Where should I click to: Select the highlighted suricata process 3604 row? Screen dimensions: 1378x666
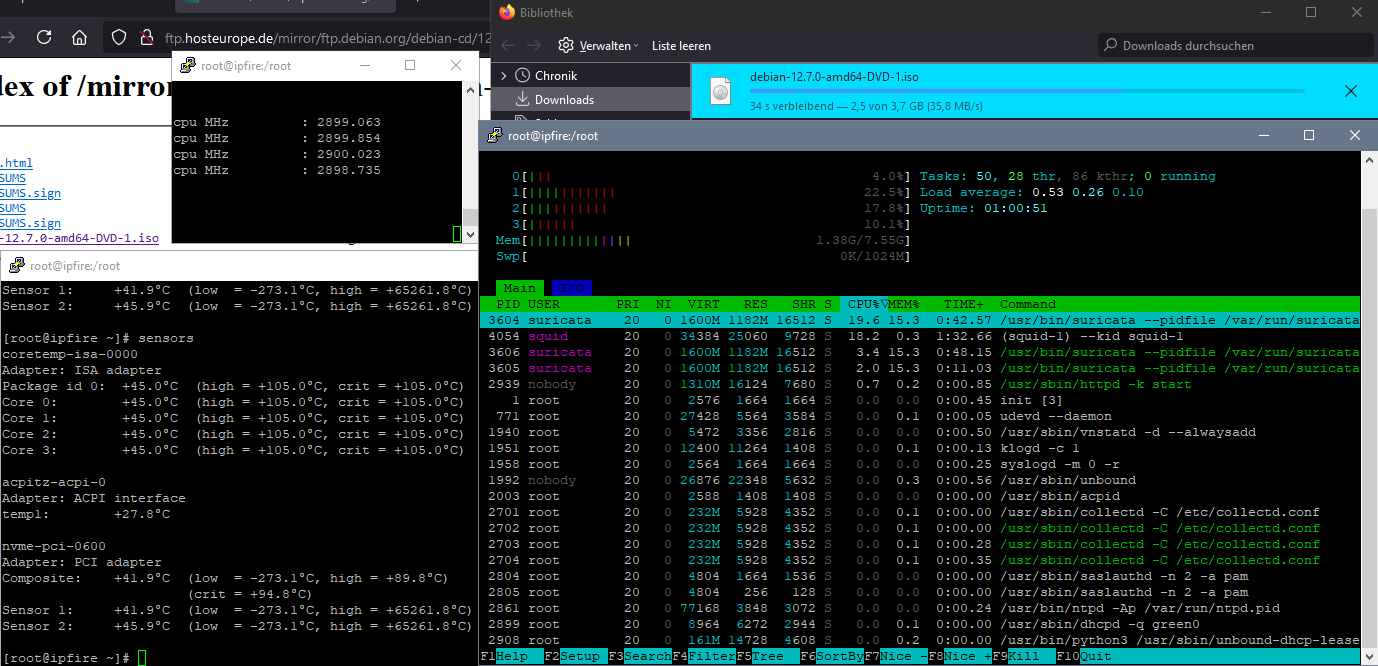click(920, 320)
